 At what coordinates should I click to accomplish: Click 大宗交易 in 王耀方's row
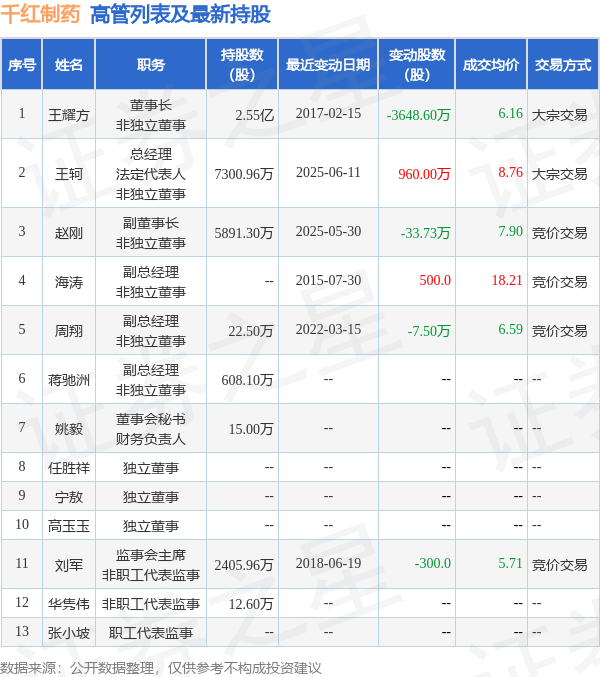click(x=559, y=115)
